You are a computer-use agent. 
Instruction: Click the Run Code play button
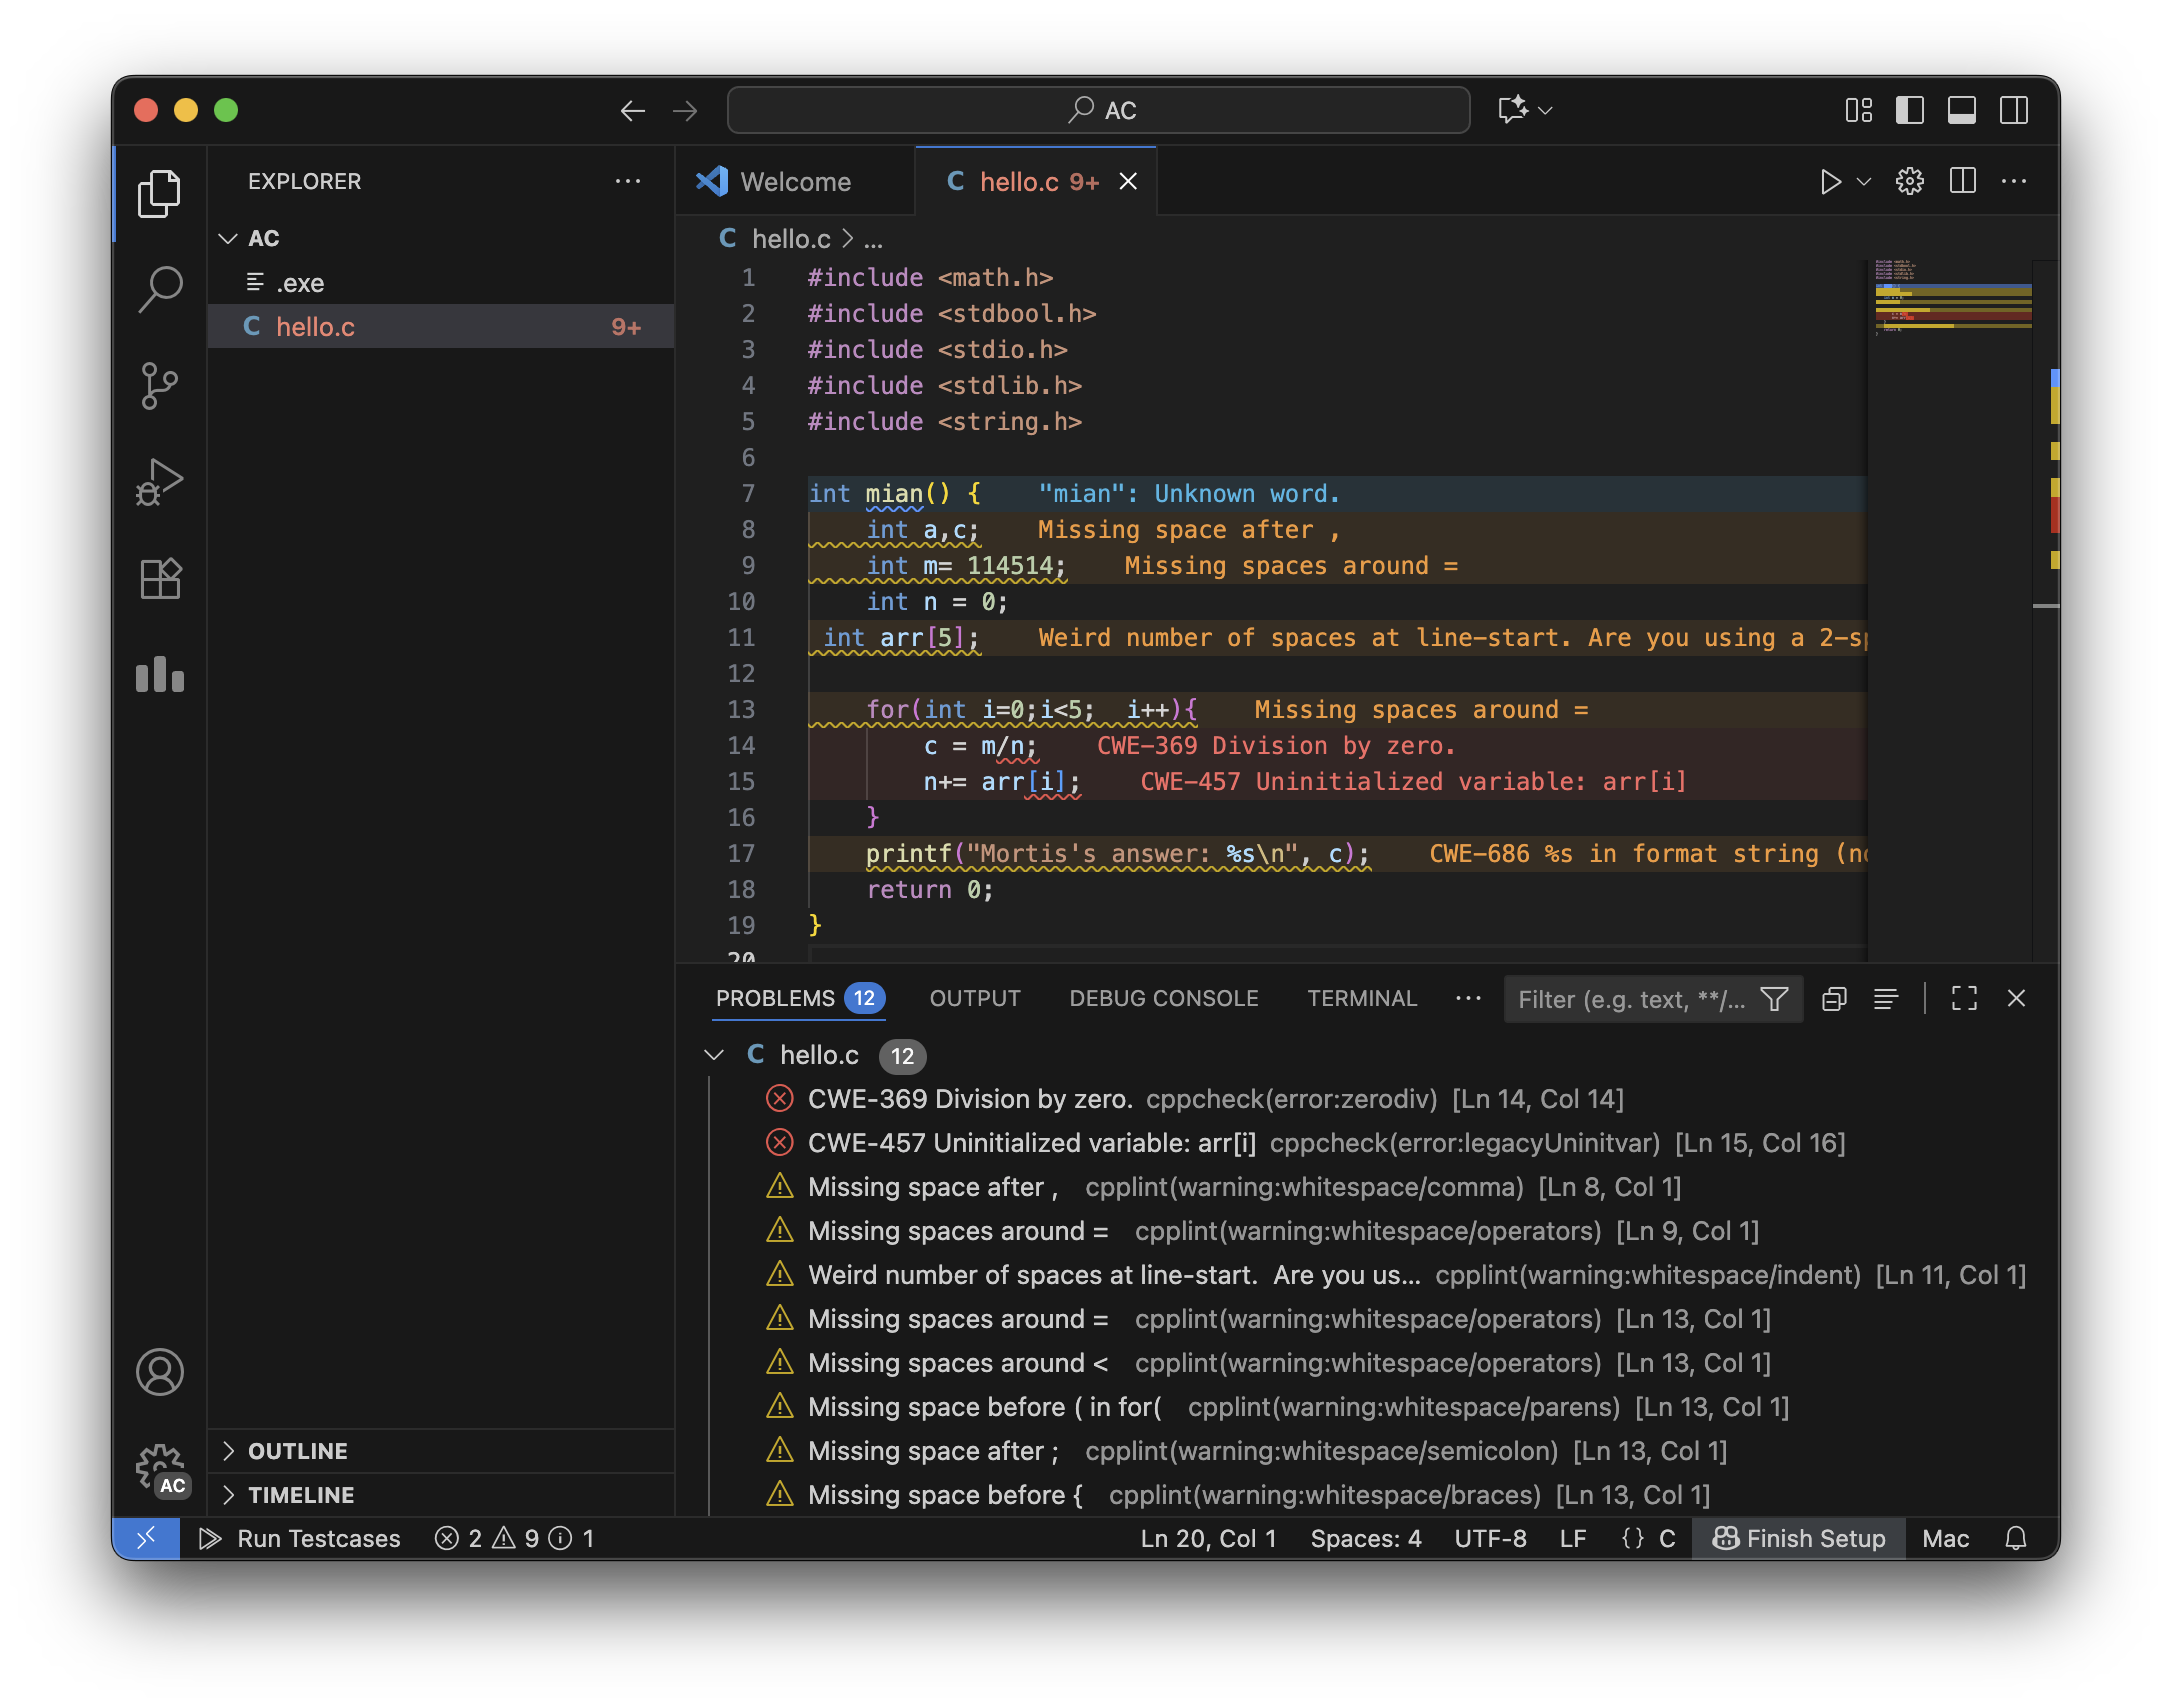tap(1830, 182)
